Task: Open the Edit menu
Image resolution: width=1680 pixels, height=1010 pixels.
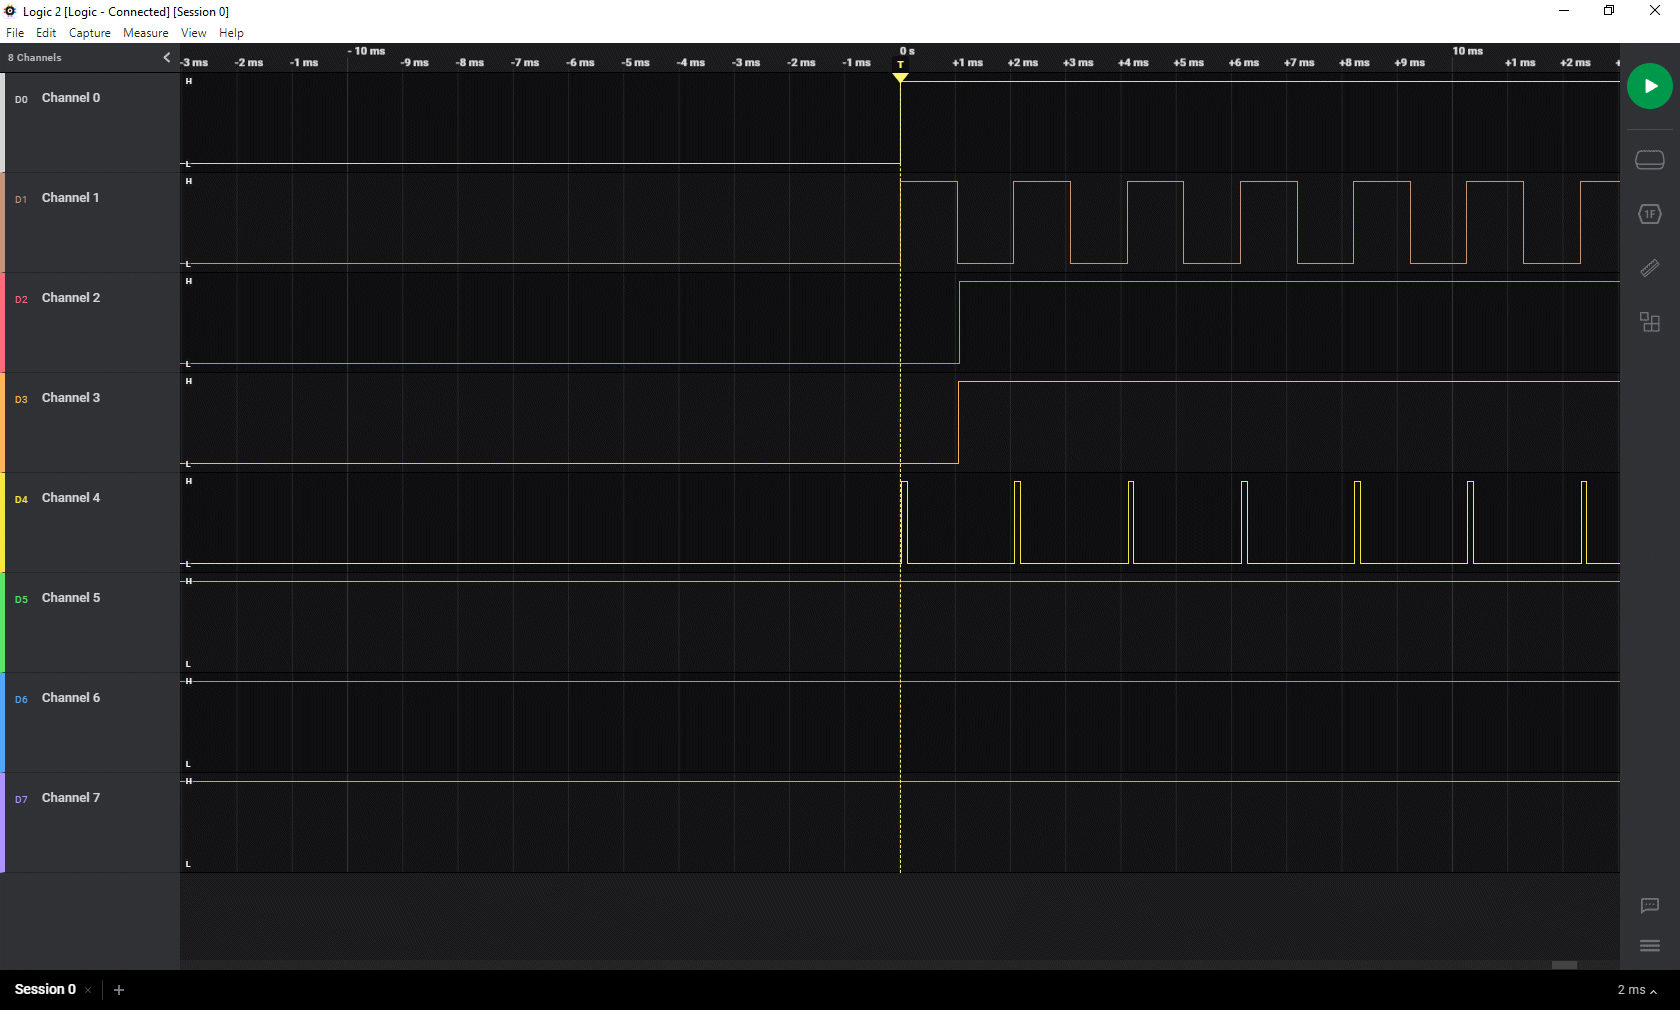Action: (46, 33)
